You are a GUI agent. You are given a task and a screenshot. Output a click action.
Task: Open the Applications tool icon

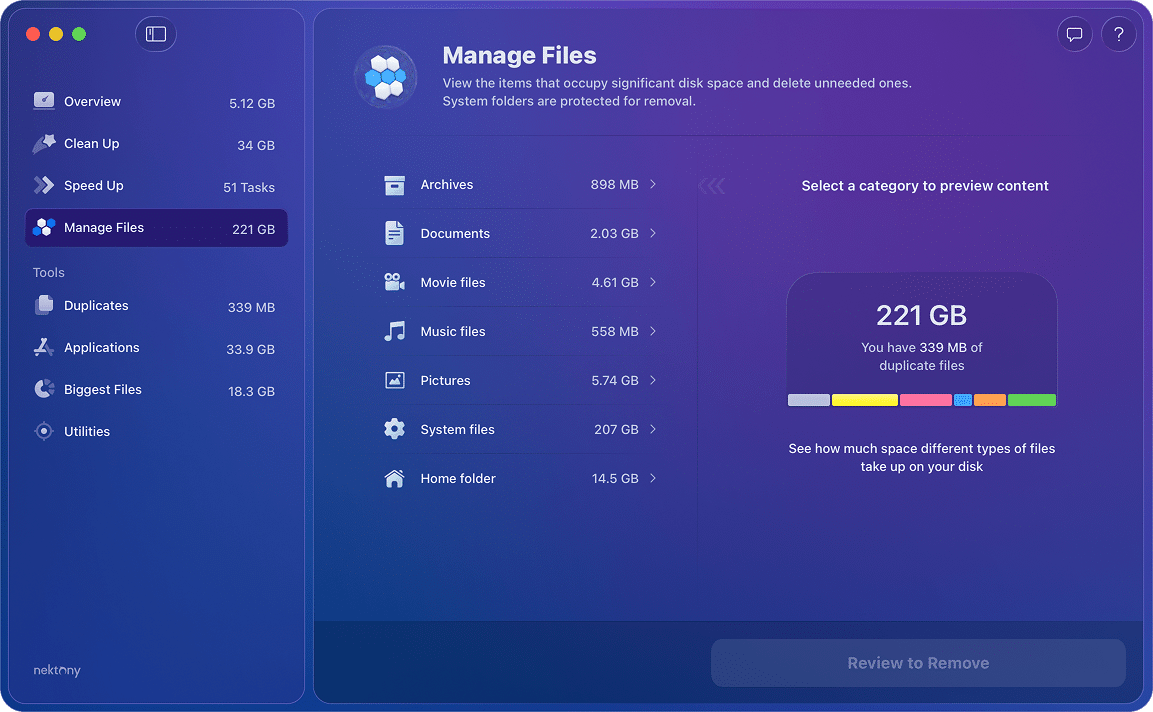tap(44, 348)
